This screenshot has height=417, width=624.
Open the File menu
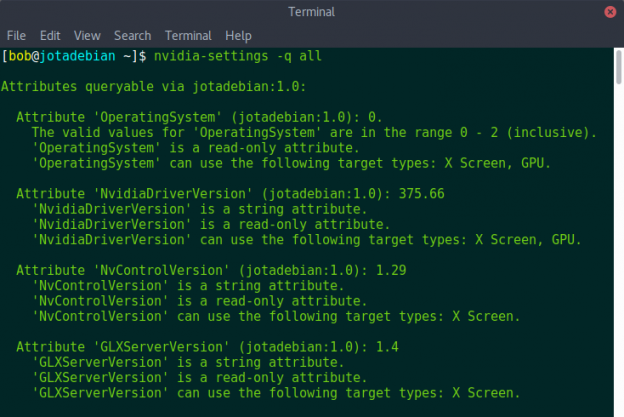[17, 35]
